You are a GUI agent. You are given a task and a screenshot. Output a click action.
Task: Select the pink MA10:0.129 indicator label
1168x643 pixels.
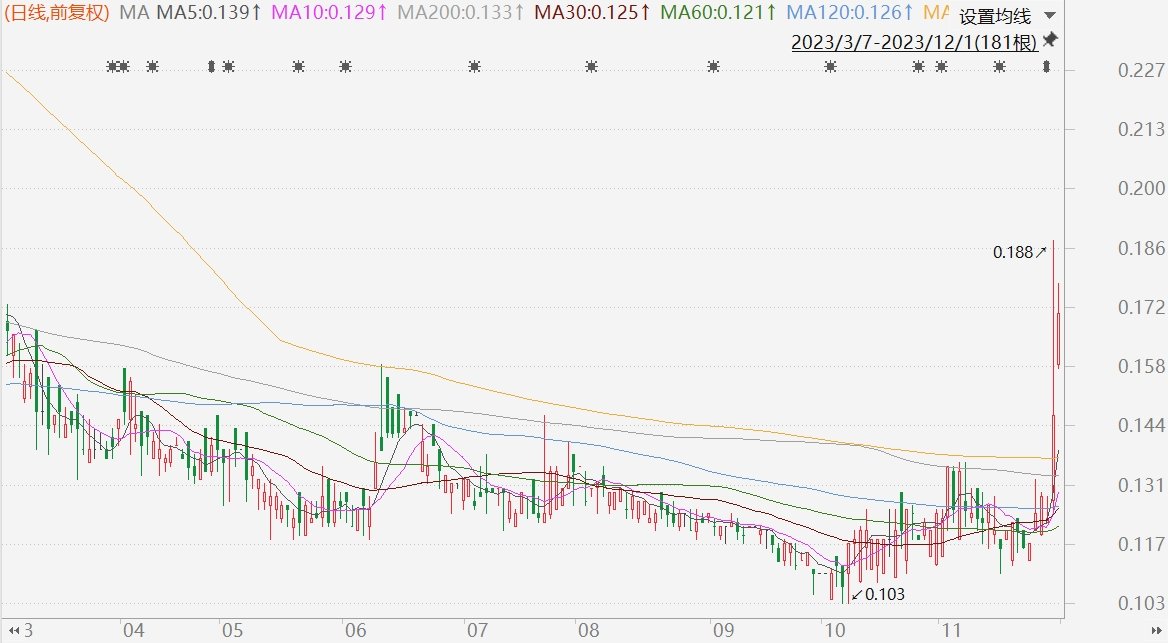tap(329, 12)
